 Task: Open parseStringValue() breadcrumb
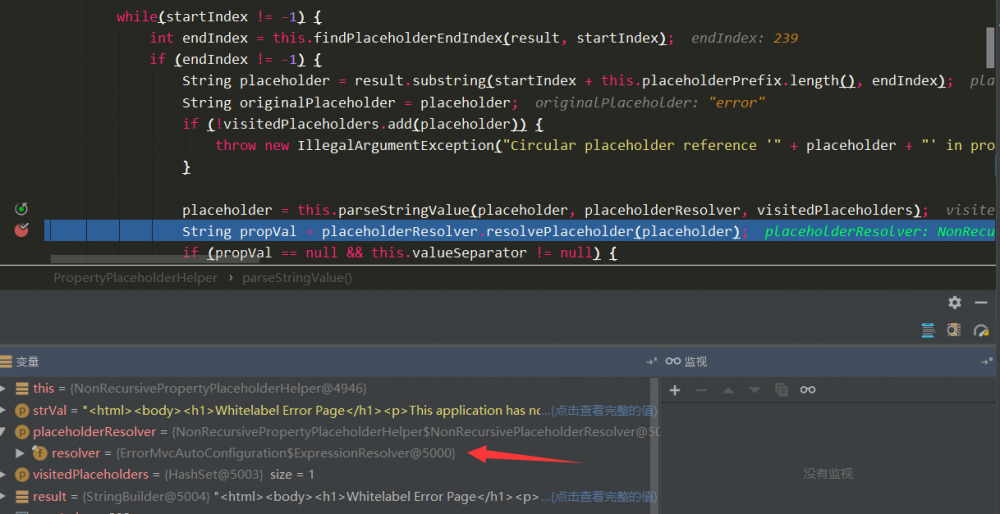pyautogui.click(x=297, y=278)
